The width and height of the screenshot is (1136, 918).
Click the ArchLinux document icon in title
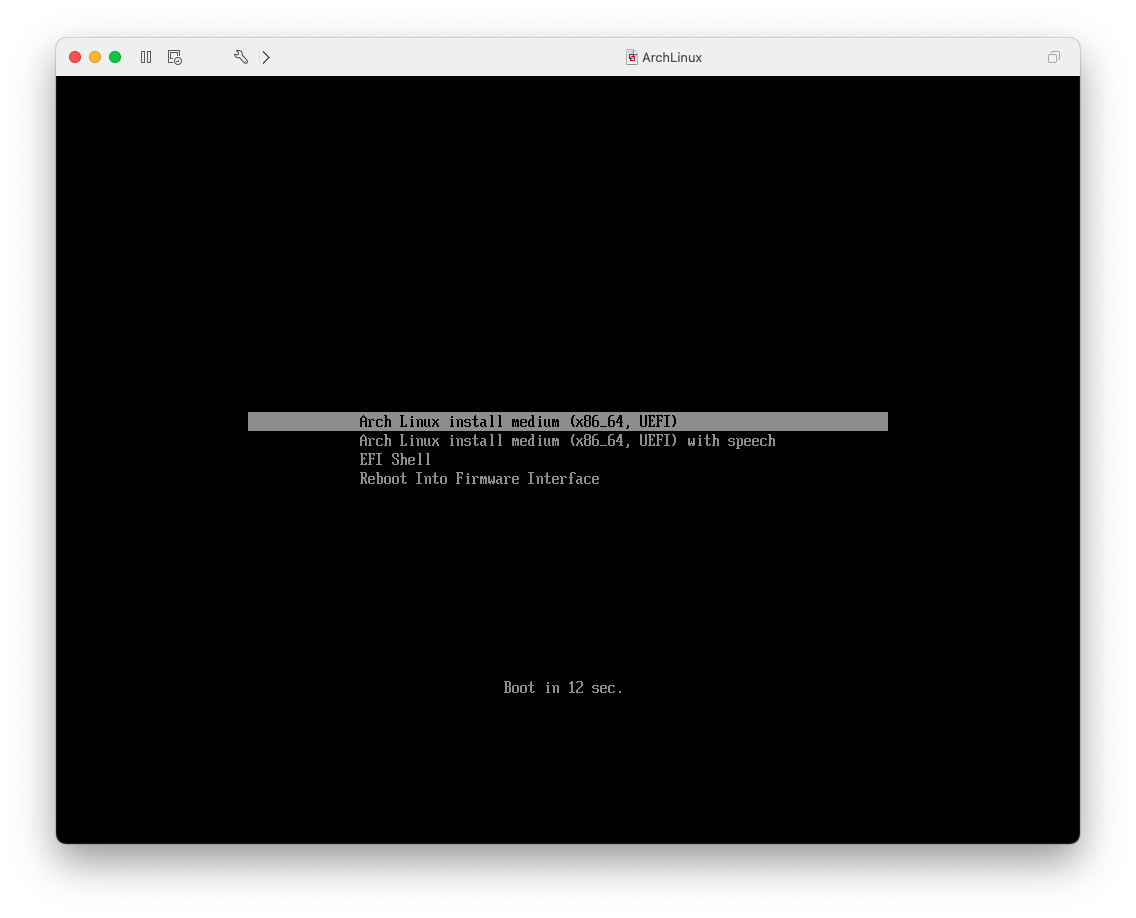(x=632, y=57)
